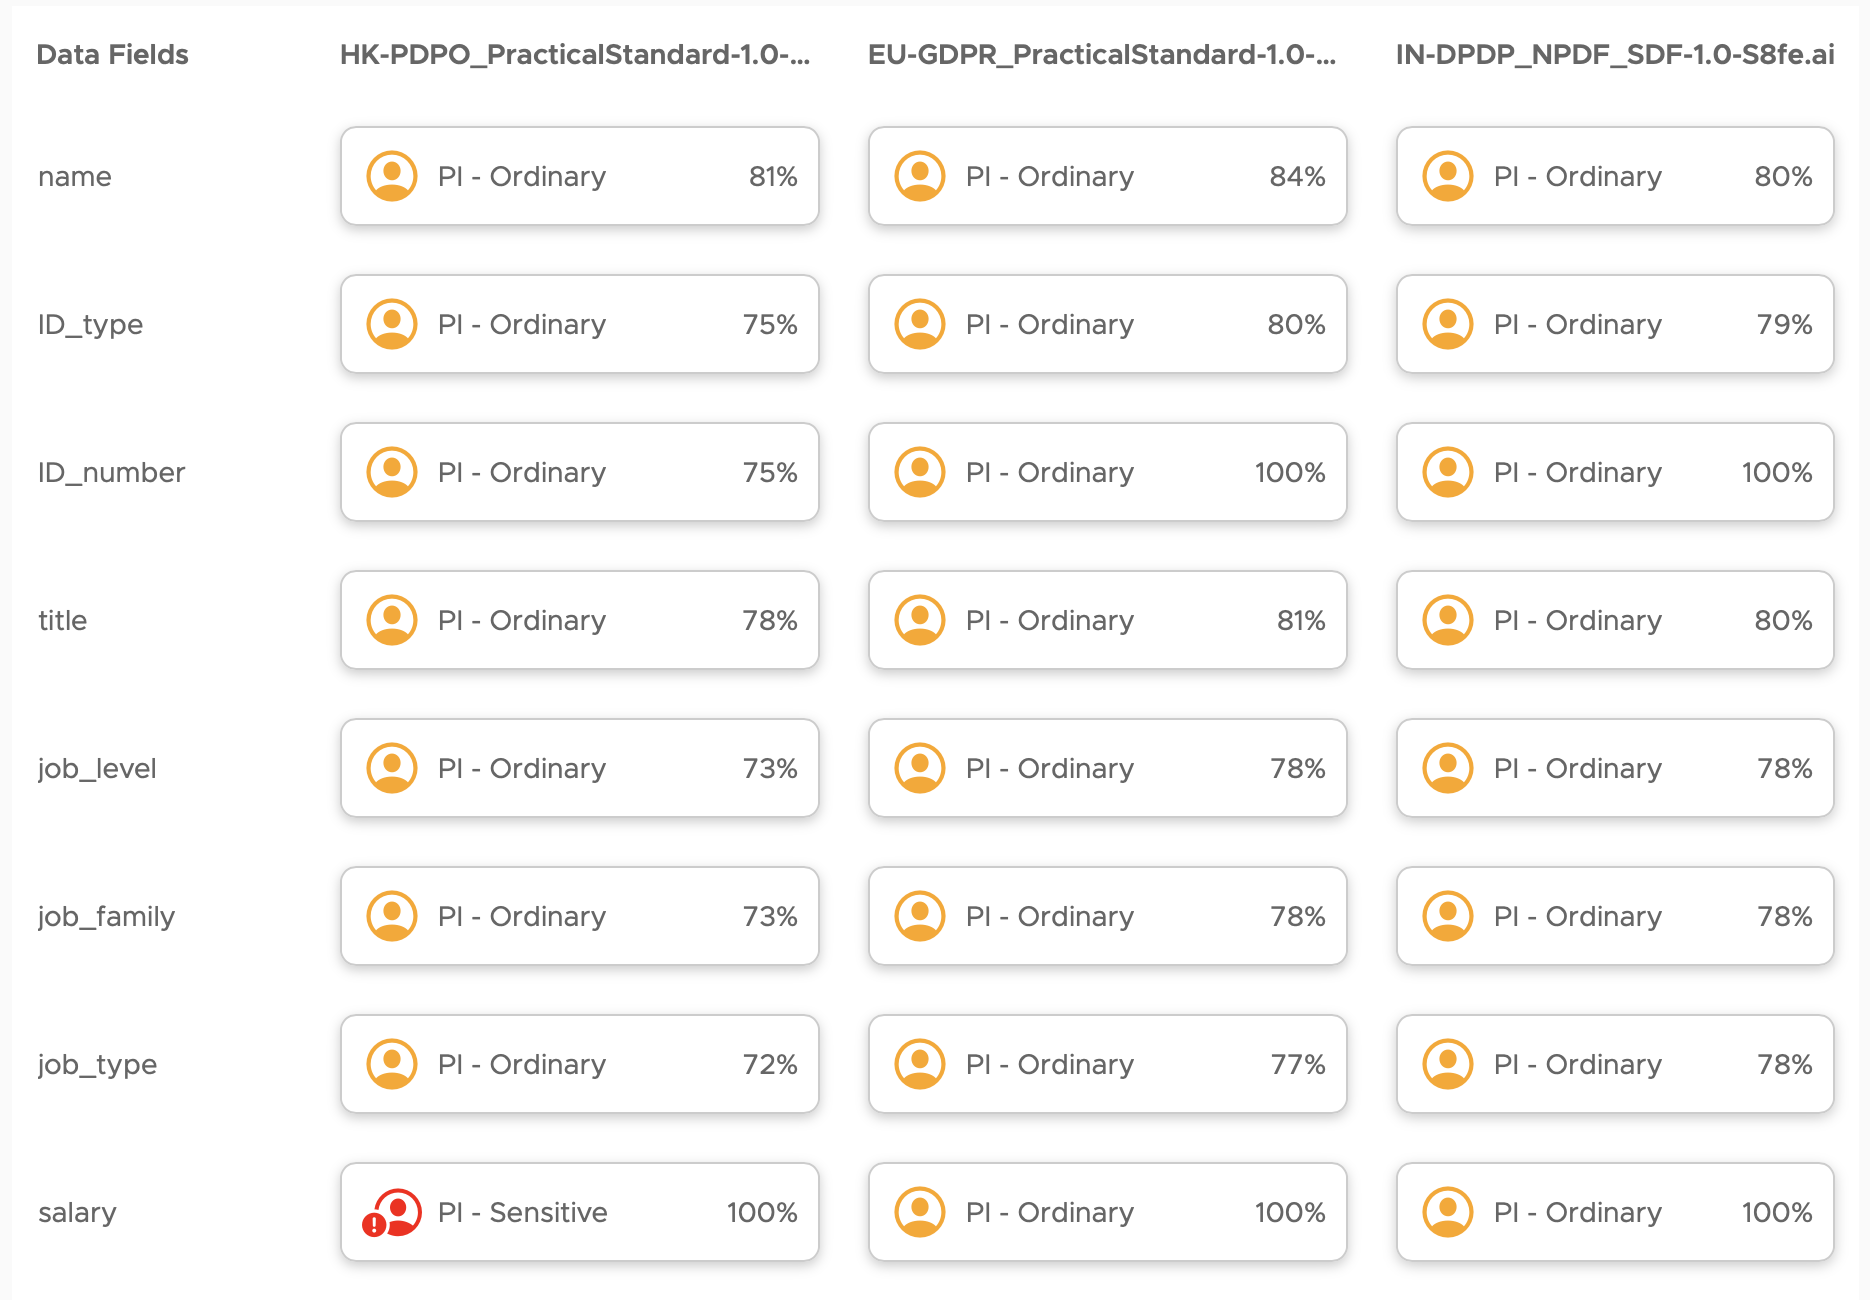Click the person icon in EU-GDPR job_type card
The width and height of the screenshot is (1870, 1300).
[920, 1064]
